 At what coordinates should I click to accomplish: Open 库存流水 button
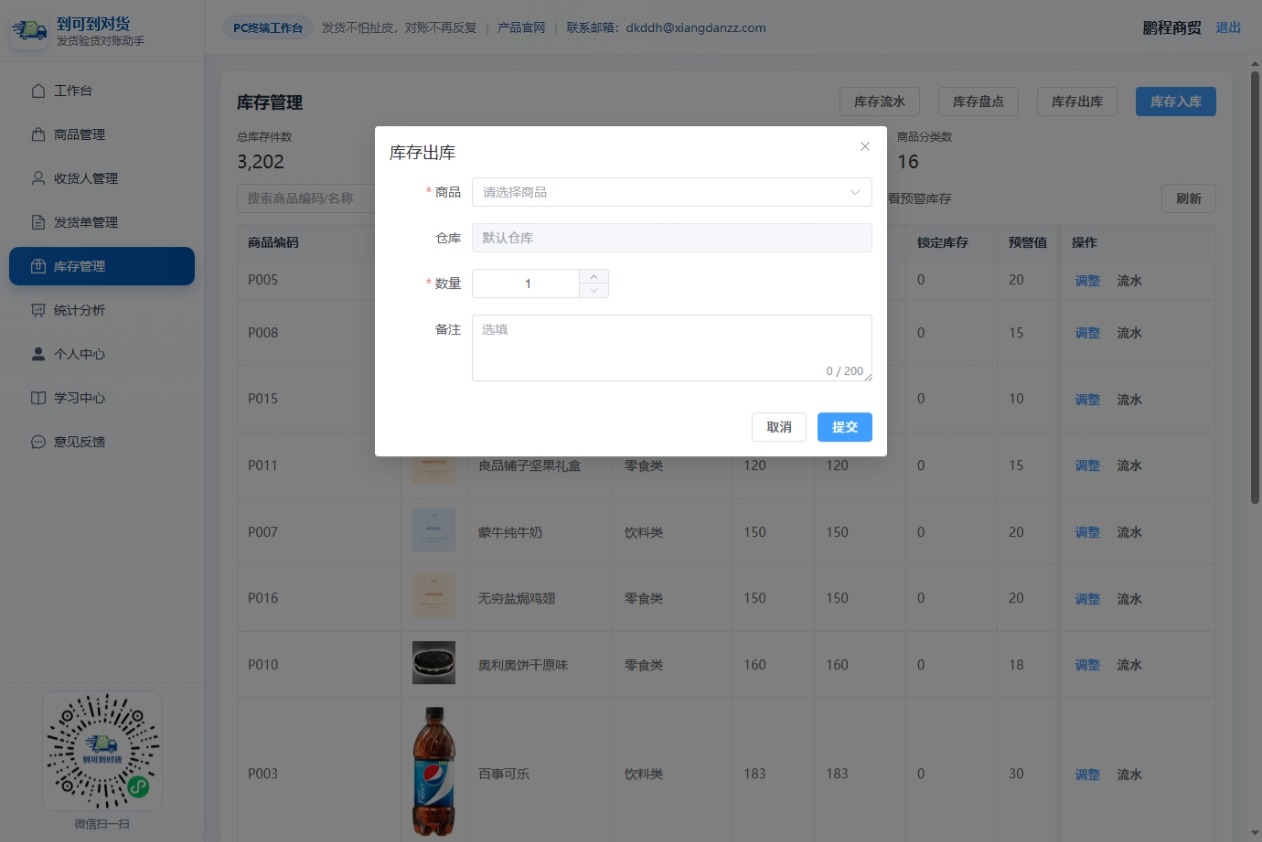point(879,101)
